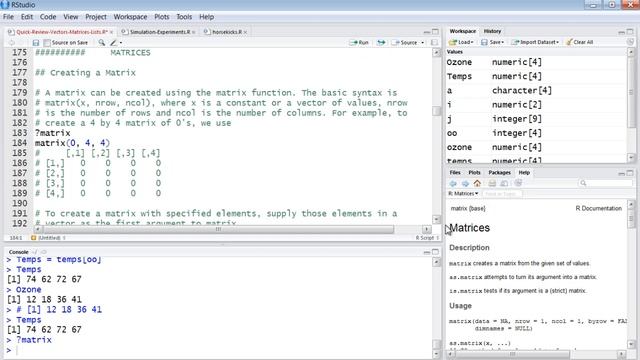Click the variable oo integer[4] row
640x360 pixels.
536,133
